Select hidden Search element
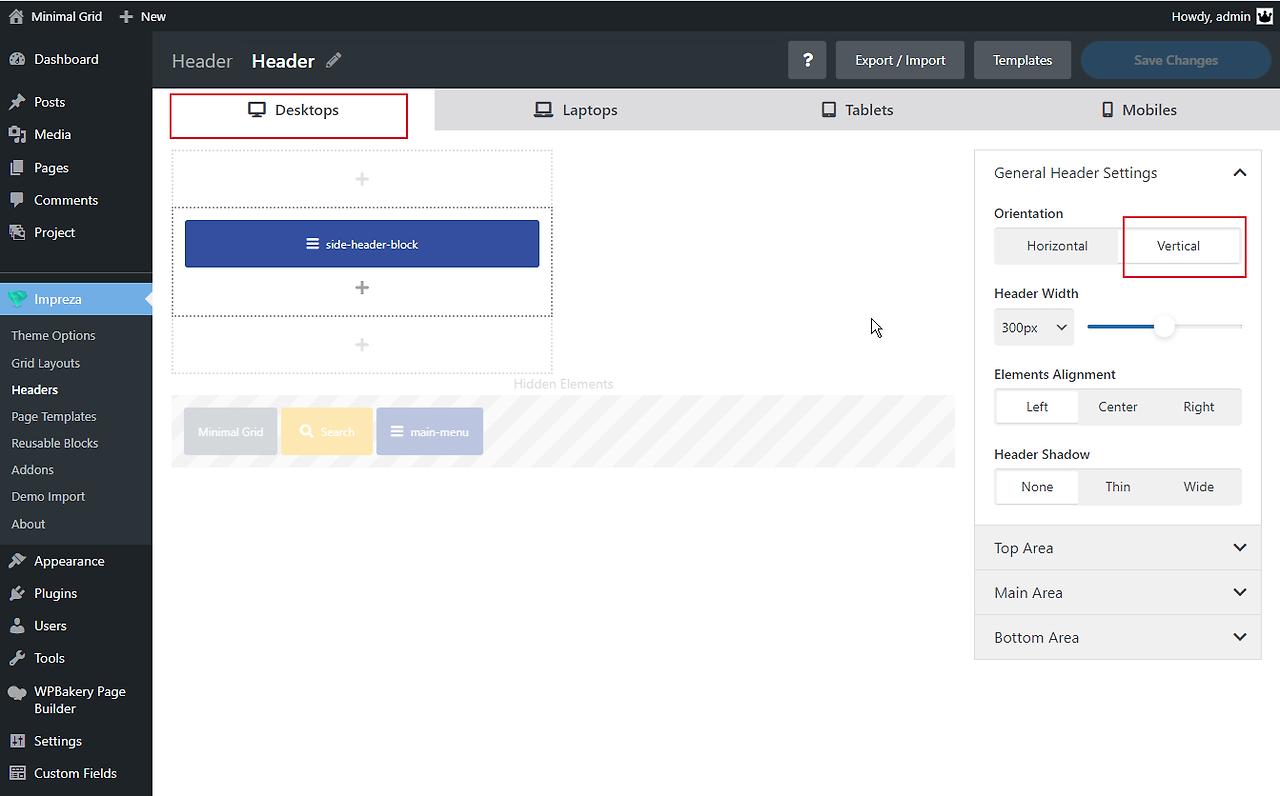This screenshot has width=1280, height=796. [327, 432]
